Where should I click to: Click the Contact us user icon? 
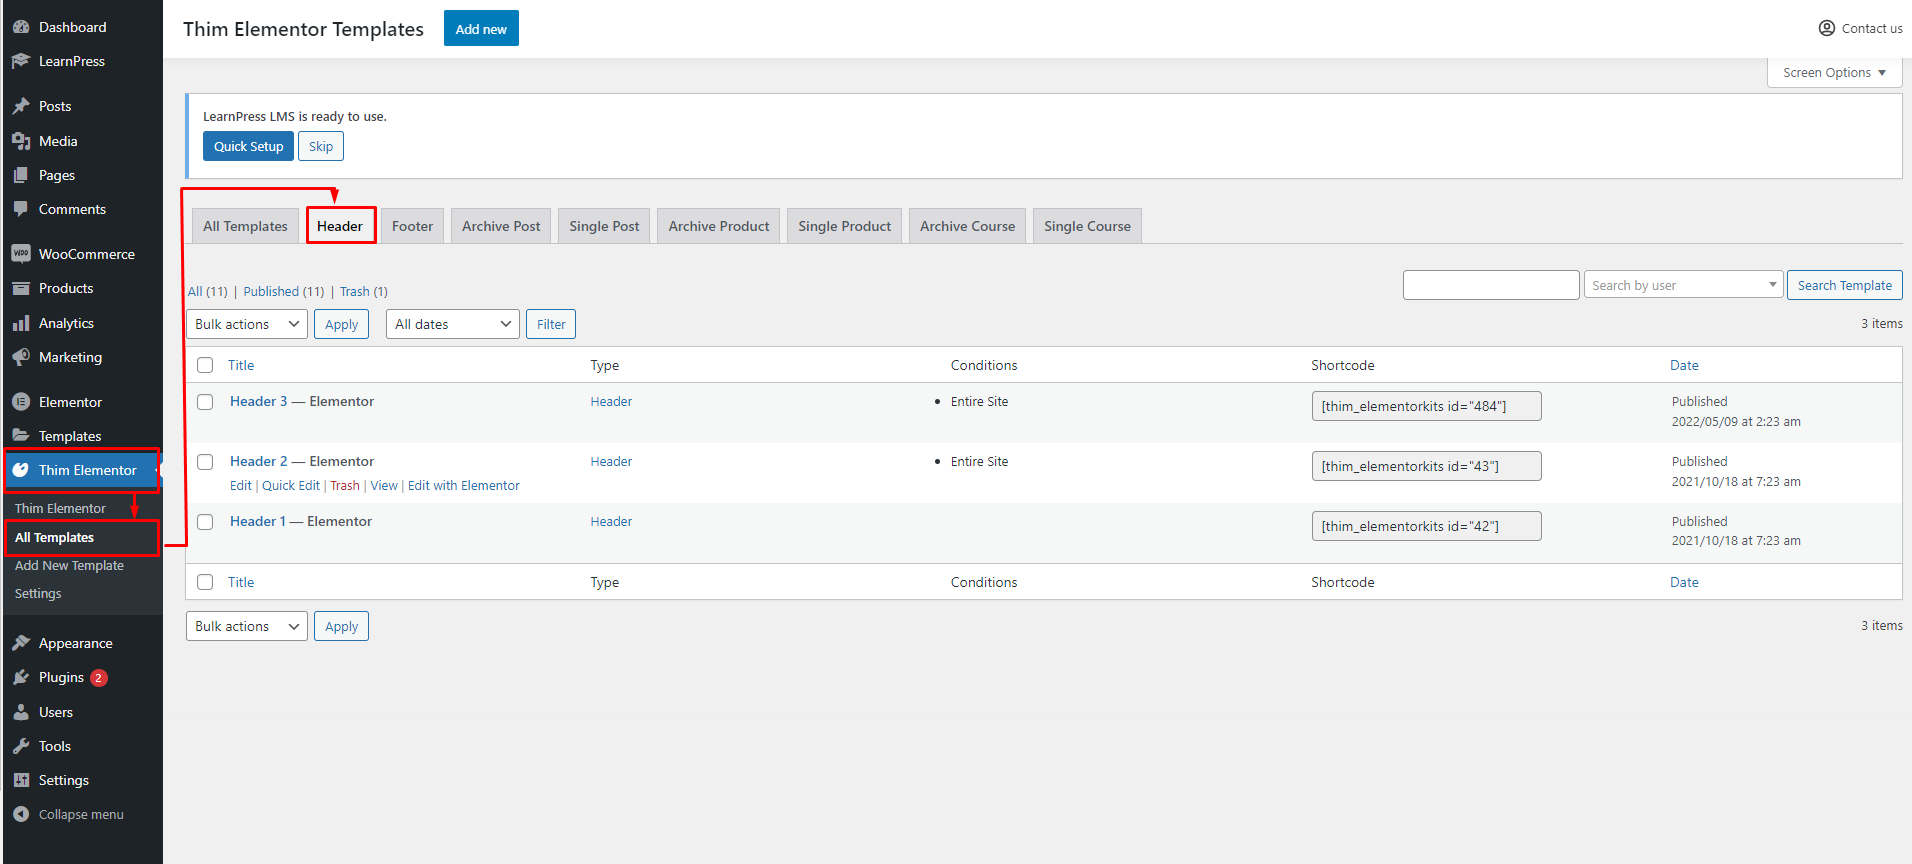pyautogui.click(x=1827, y=28)
